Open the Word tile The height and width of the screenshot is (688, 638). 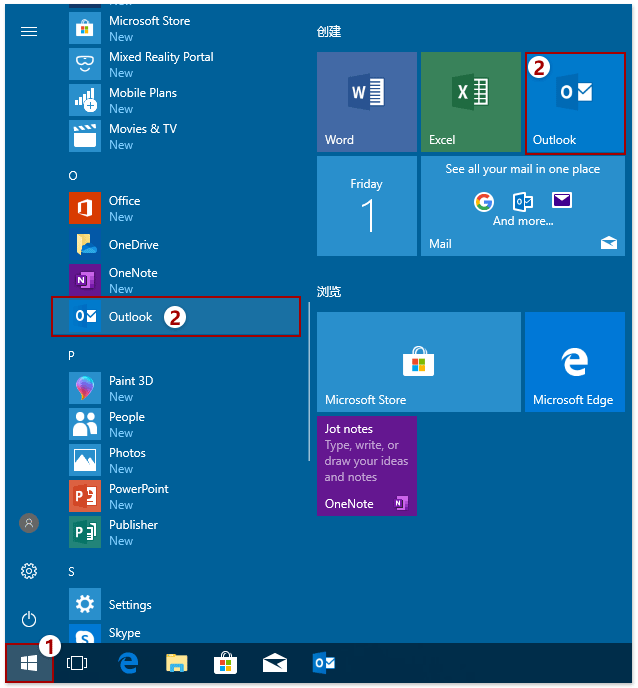tap(366, 102)
